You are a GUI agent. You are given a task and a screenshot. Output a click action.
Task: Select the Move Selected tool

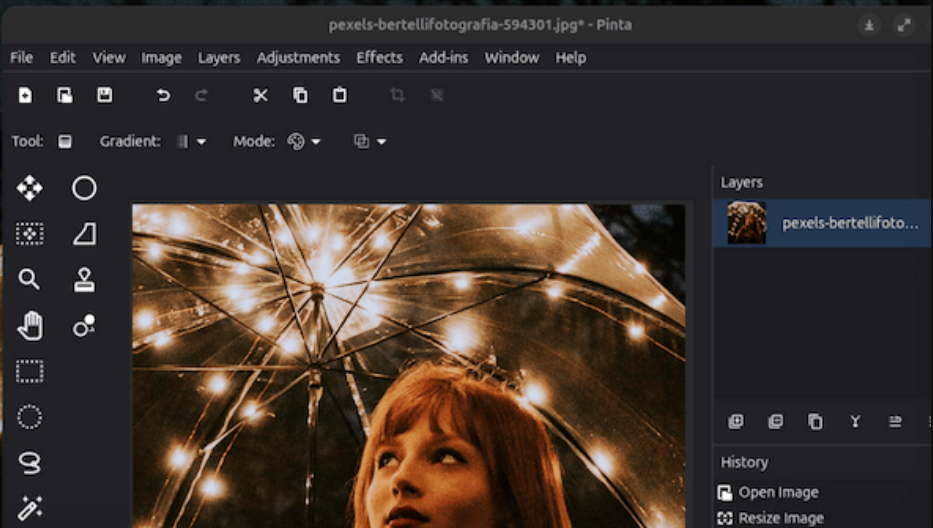[x=30, y=187]
